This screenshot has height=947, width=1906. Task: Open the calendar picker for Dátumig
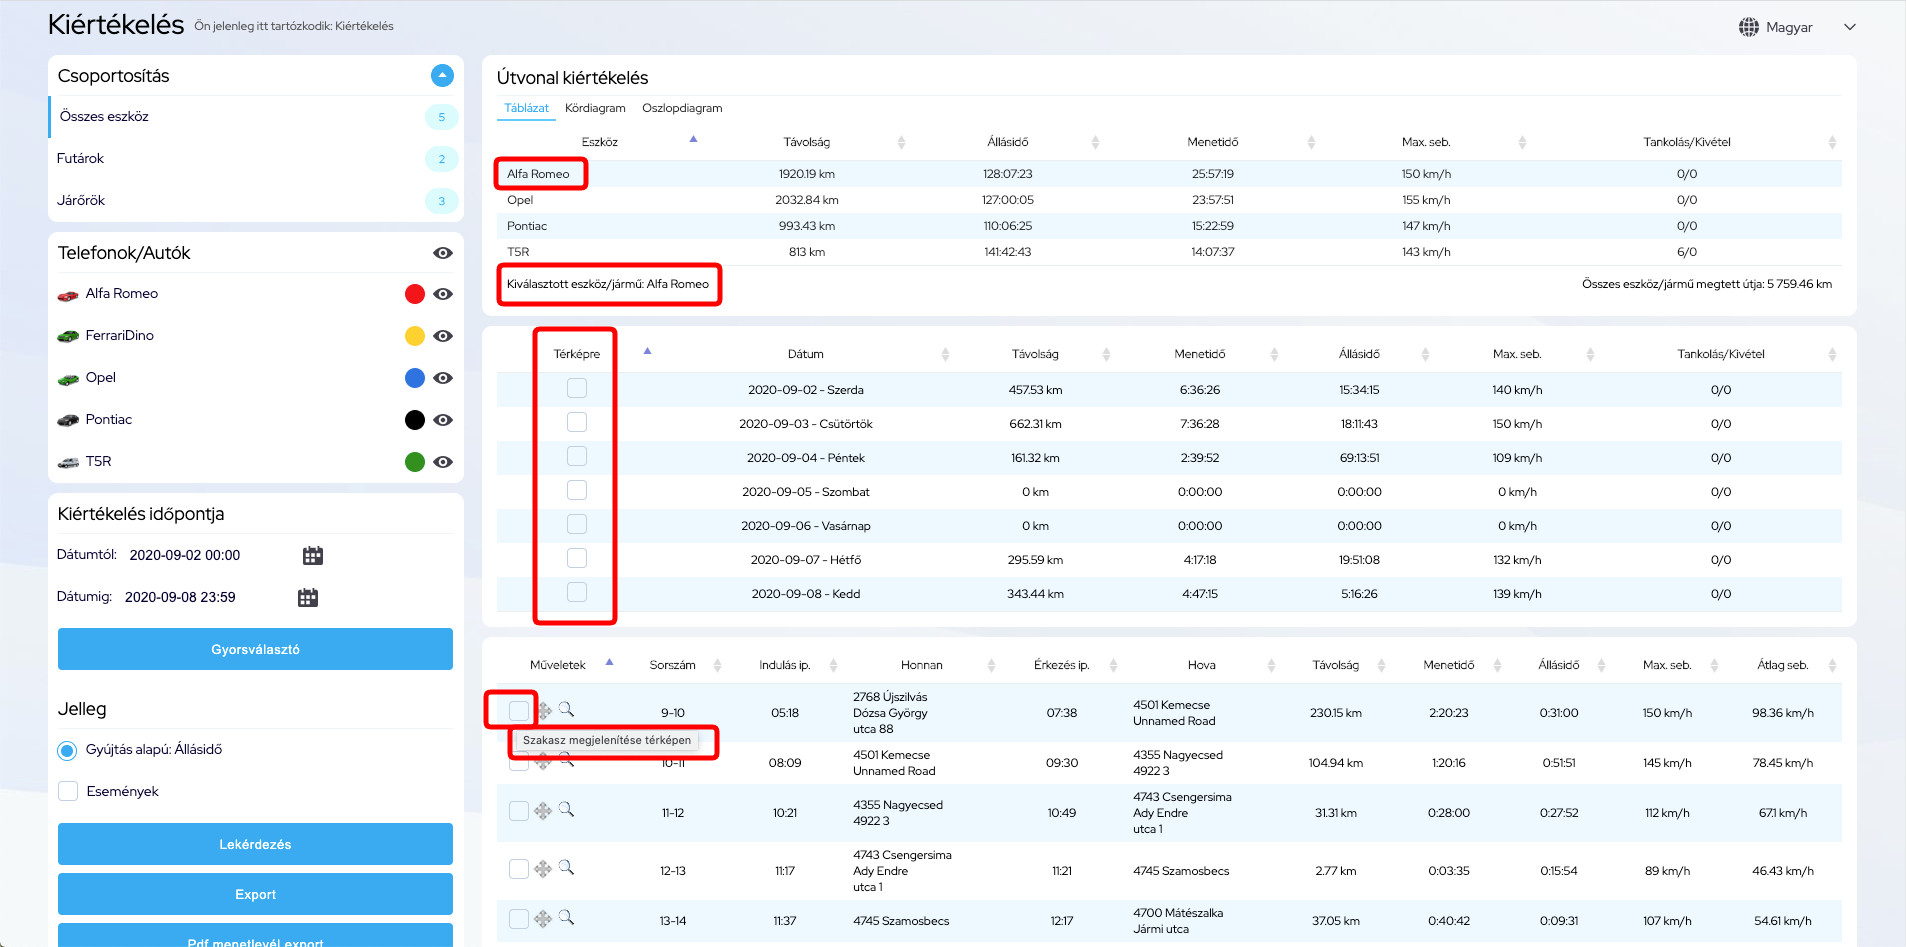[x=308, y=598]
